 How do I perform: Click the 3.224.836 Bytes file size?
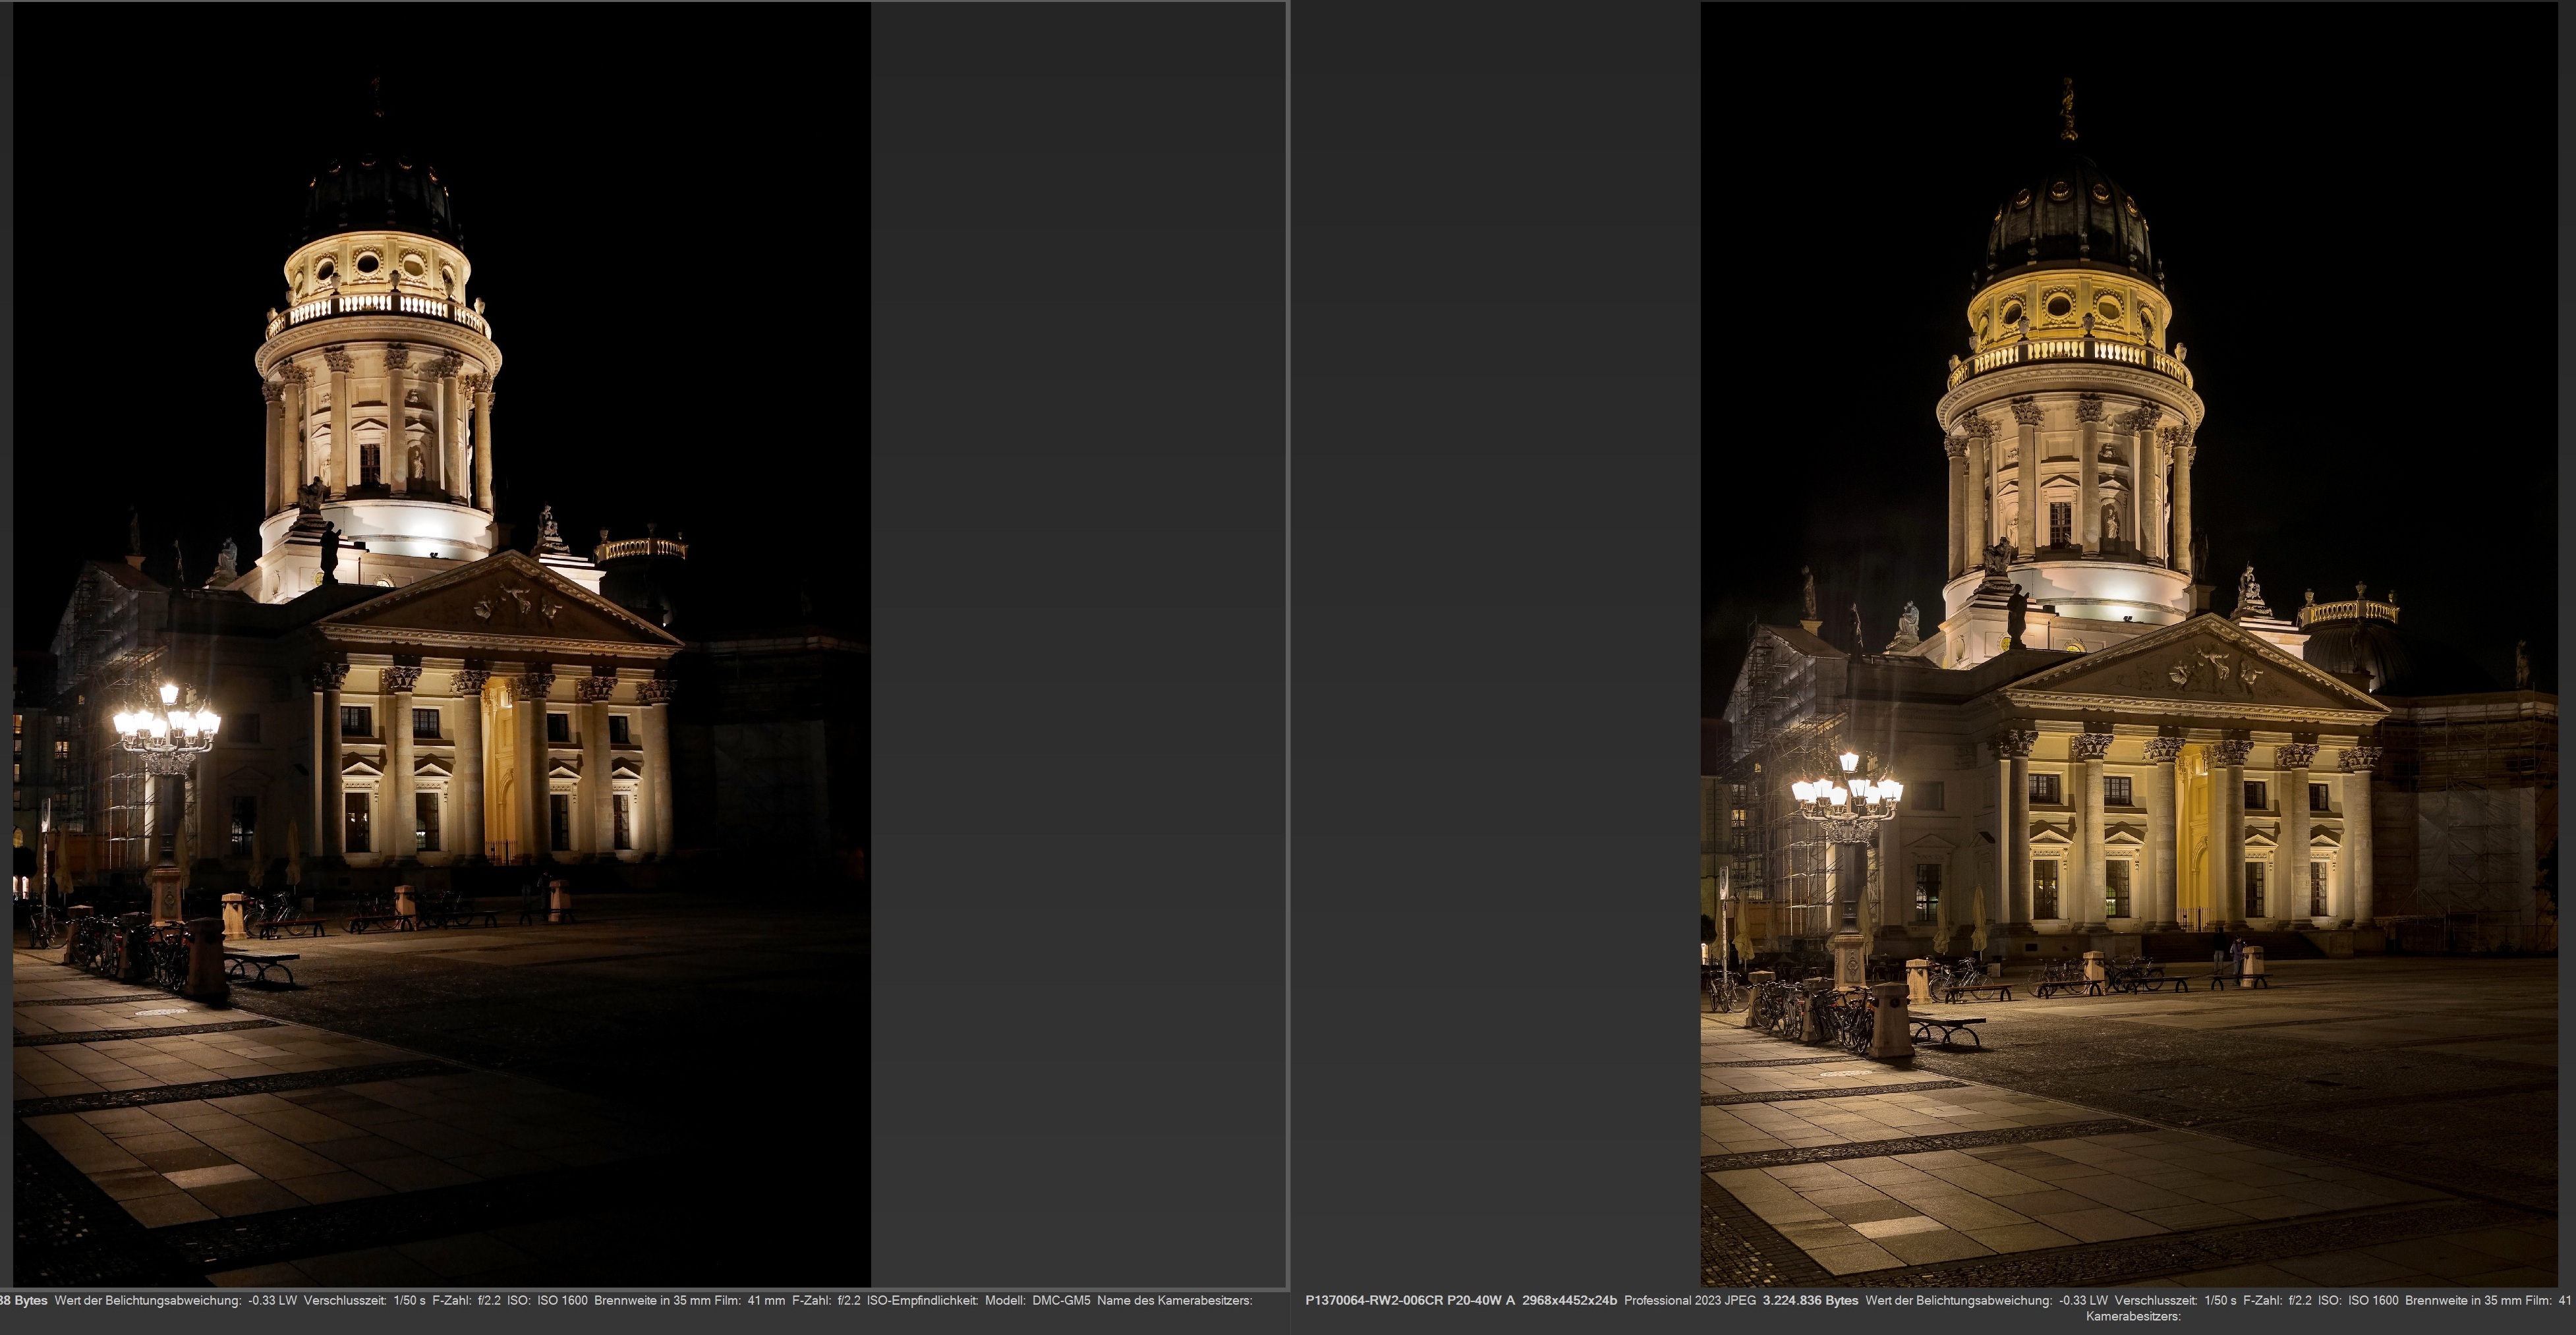point(1810,1301)
